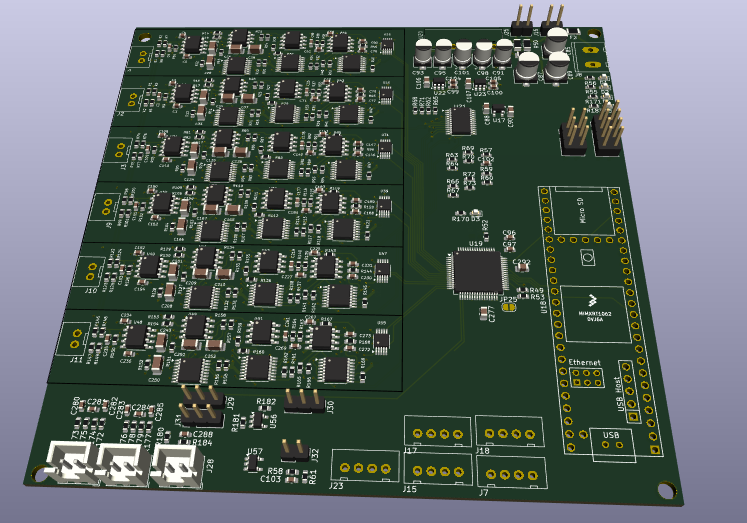Click the C292 capacitor

coord(523,268)
